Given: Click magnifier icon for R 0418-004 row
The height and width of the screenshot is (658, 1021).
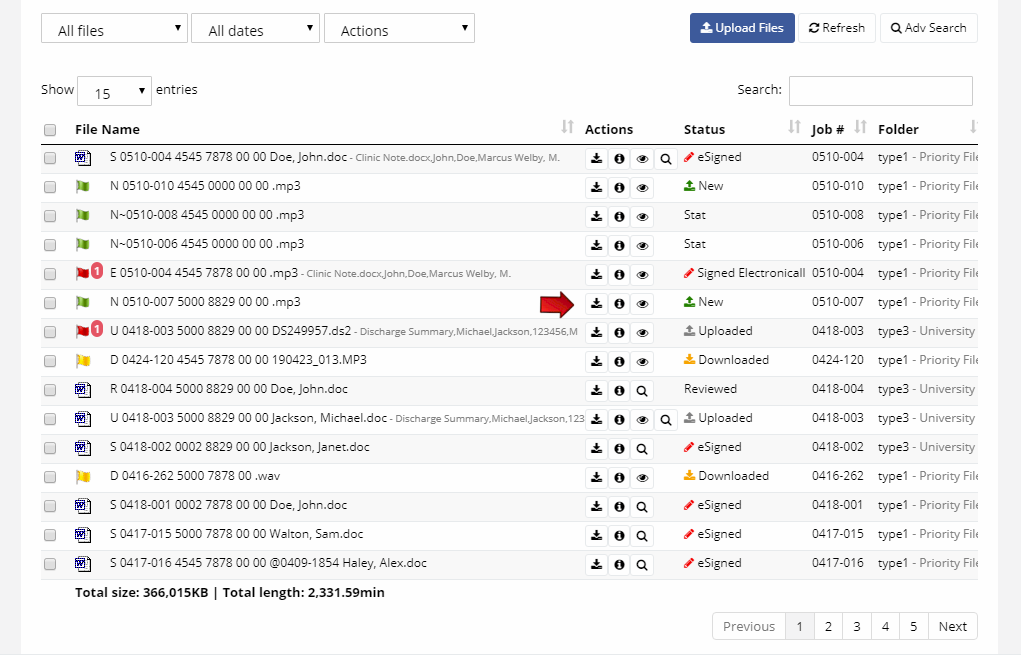Looking at the screenshot, I should [x=642, y=390].
